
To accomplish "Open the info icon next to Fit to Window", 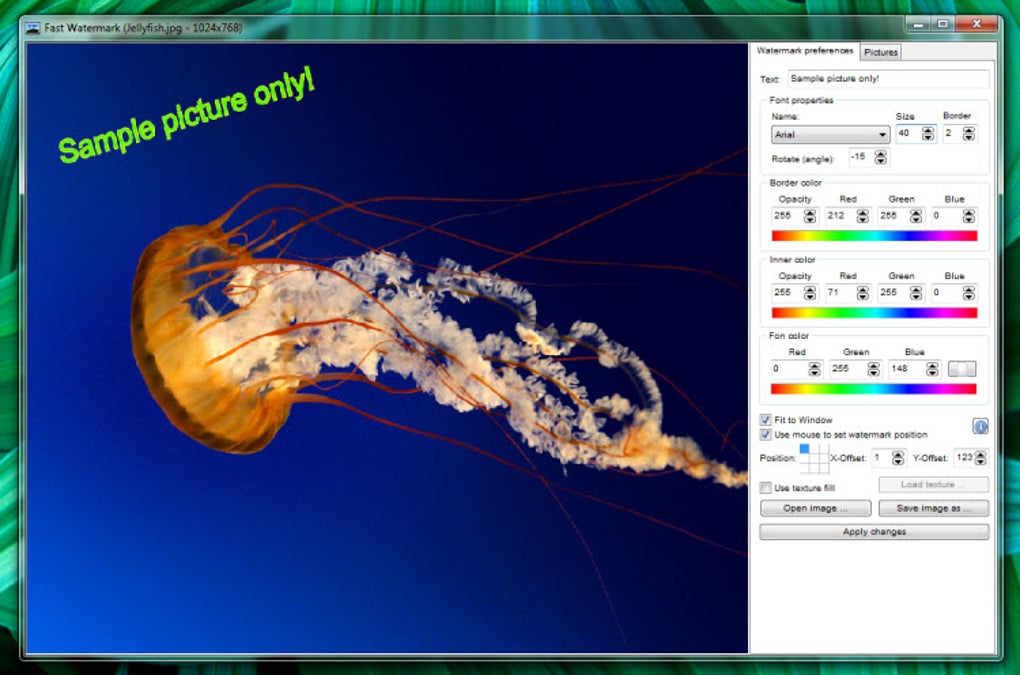I will [980, 427].
